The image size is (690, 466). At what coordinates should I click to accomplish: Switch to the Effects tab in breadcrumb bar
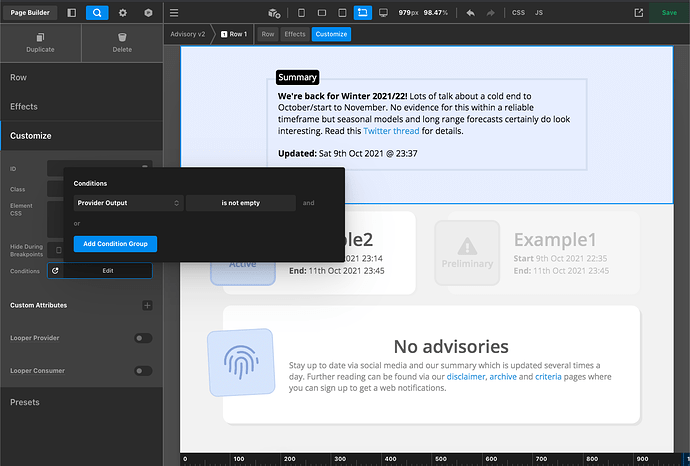295,34
